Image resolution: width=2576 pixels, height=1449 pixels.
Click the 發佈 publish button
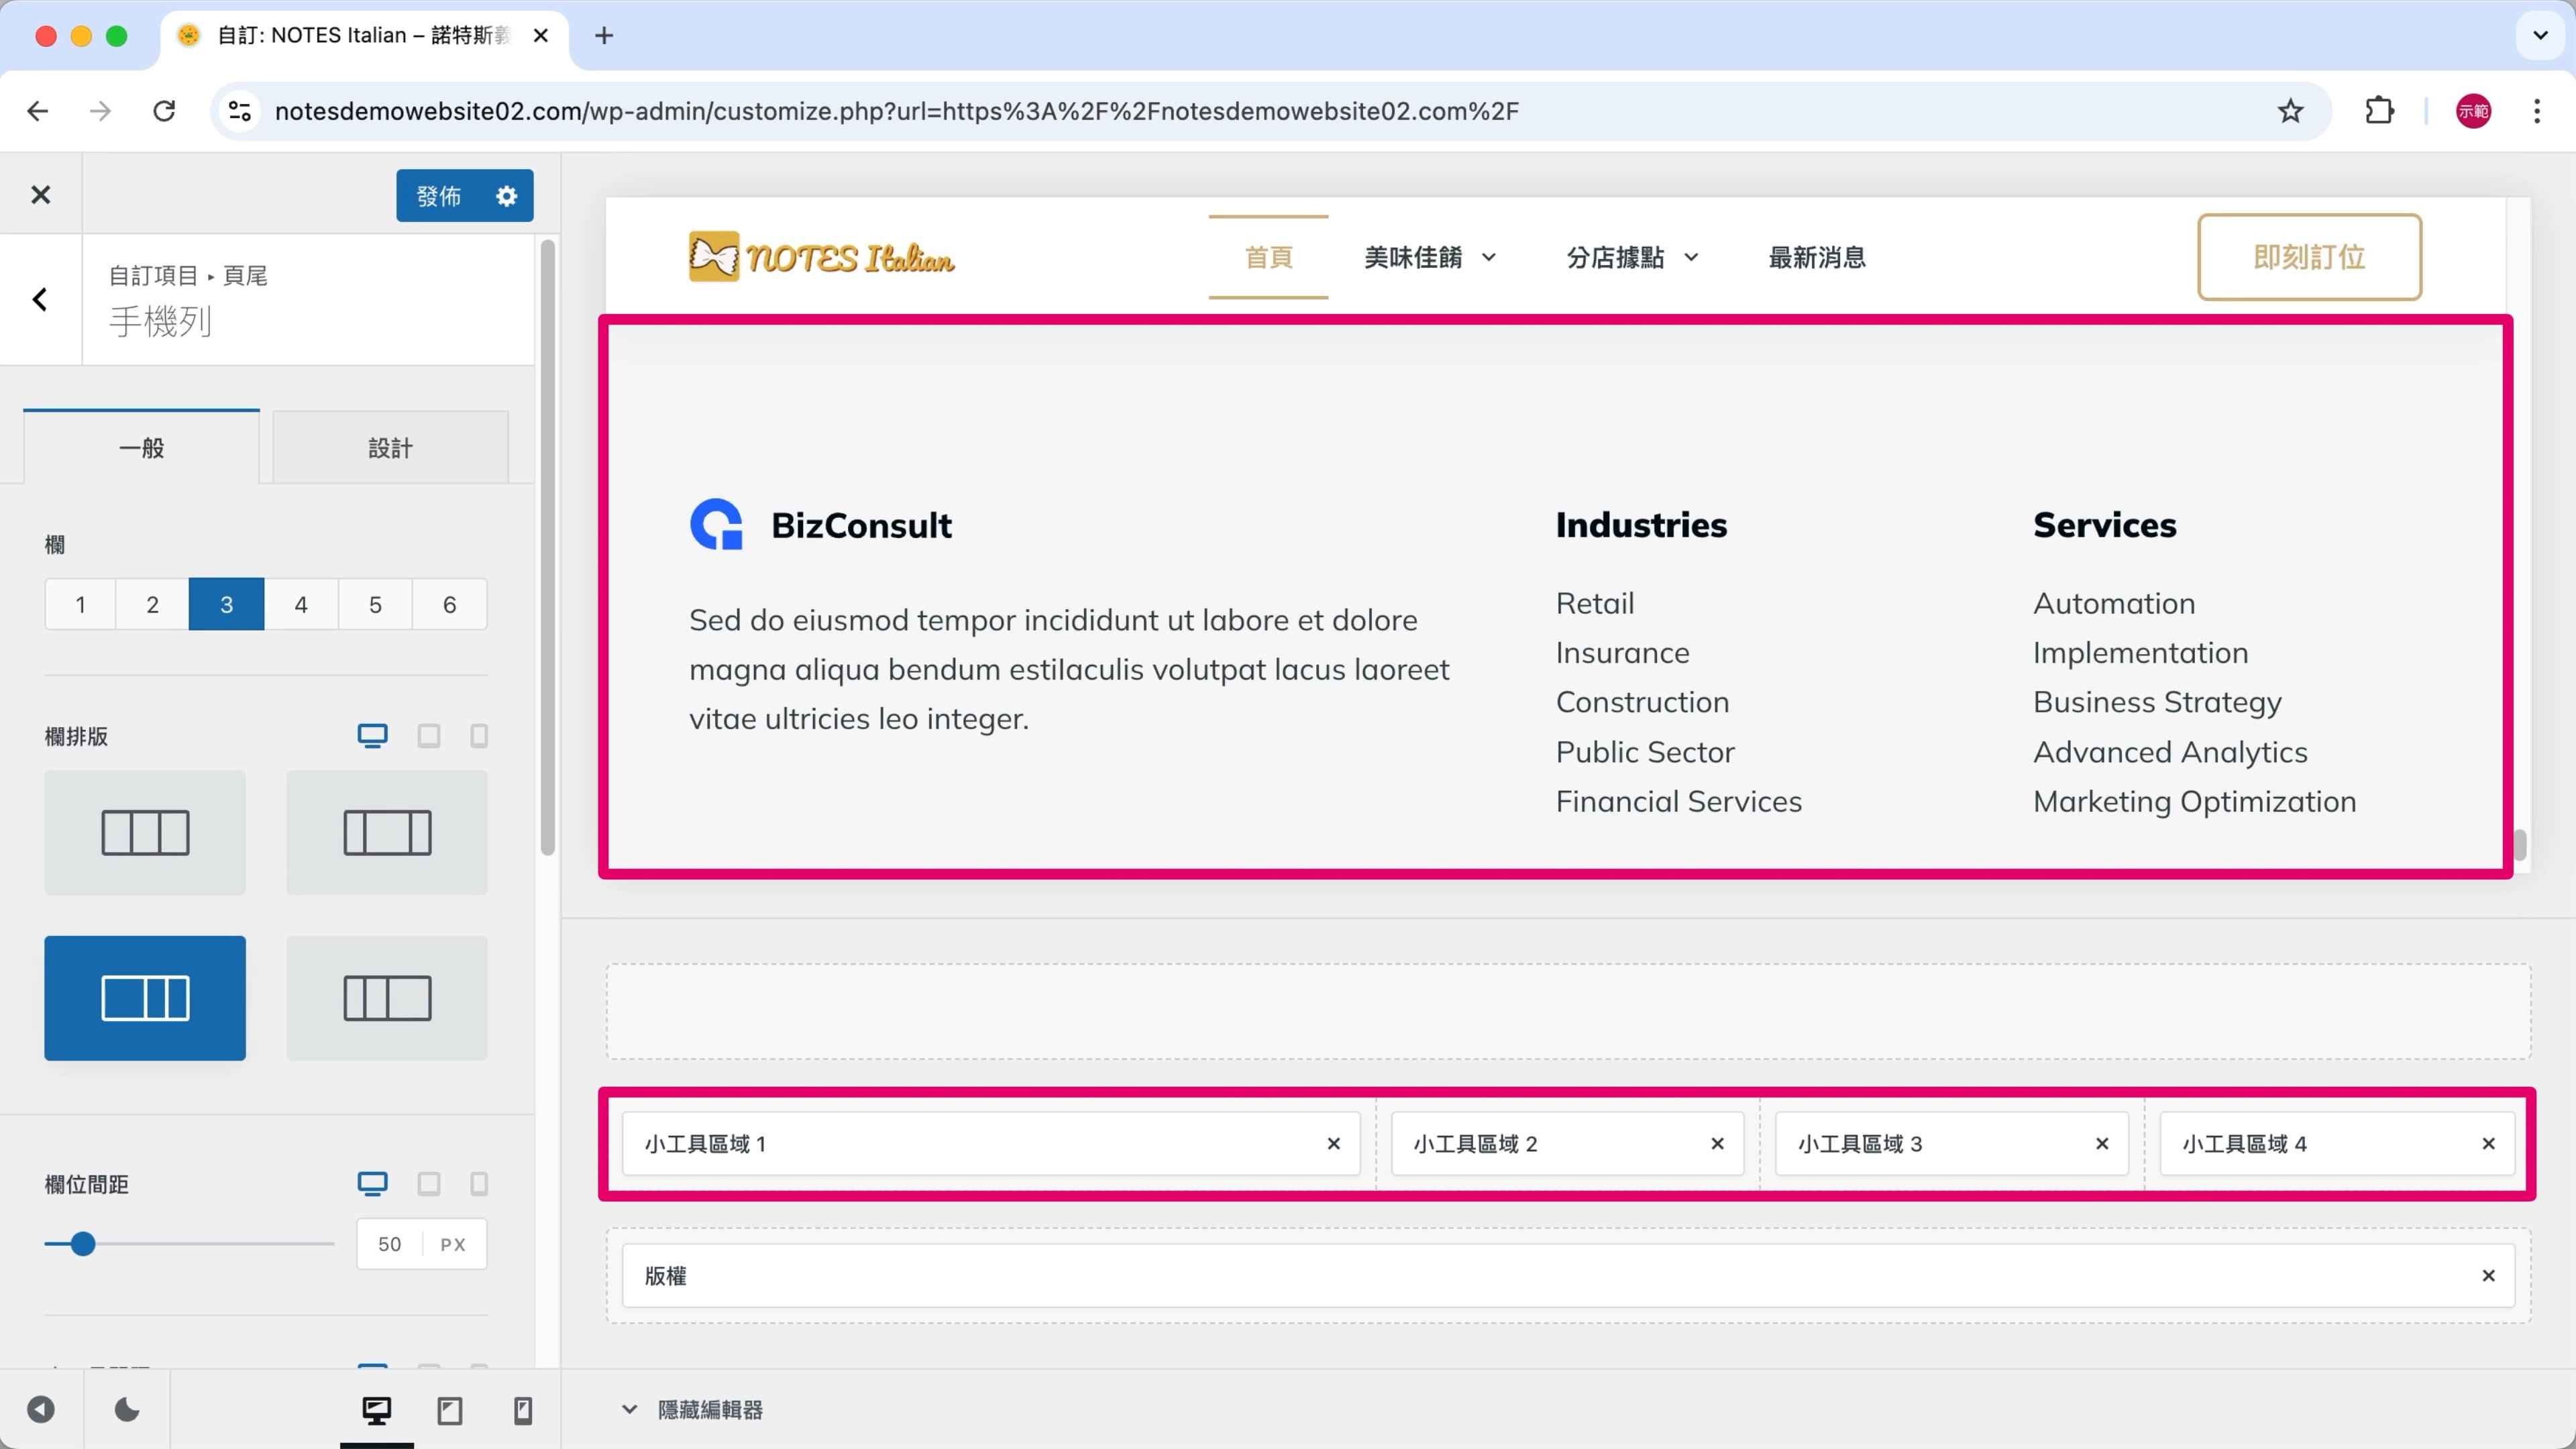click(x=439, y=196)
